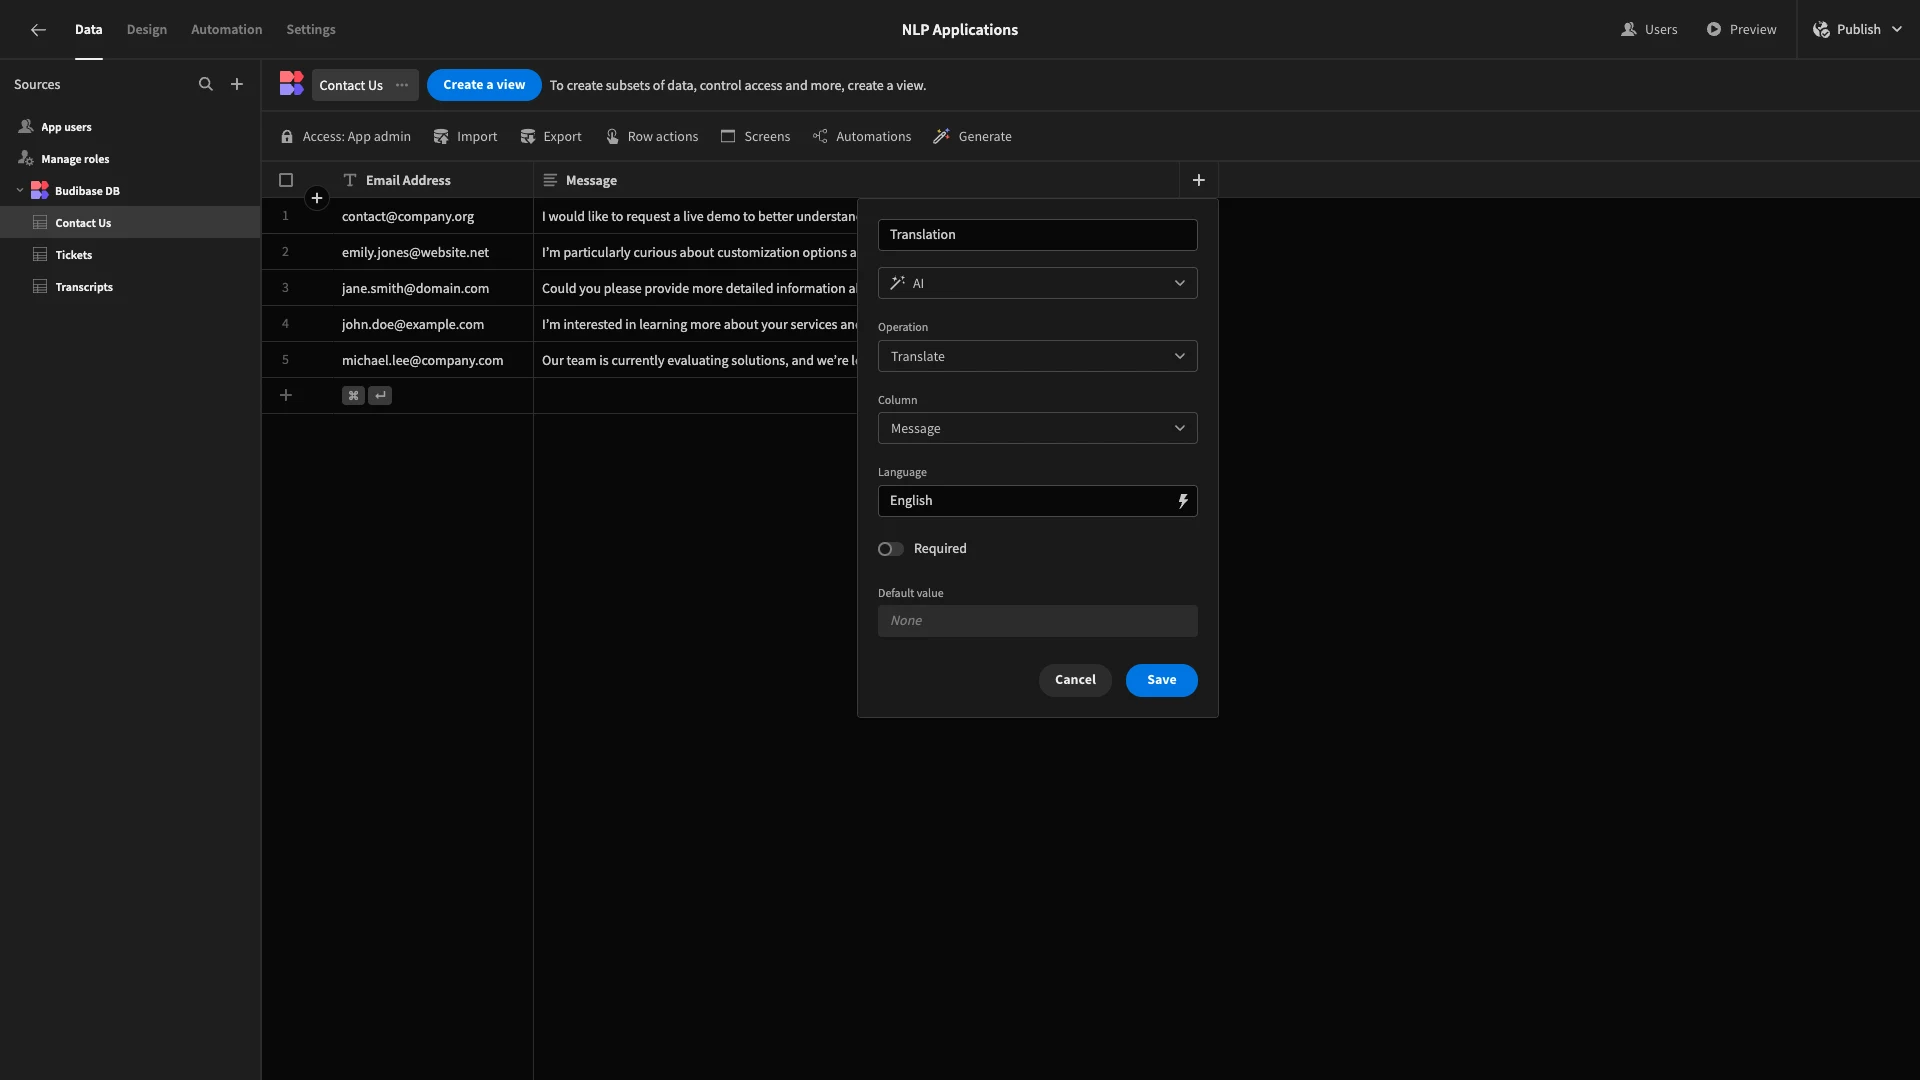
Task: Open the Operation dropdown showing Translate
Action: (x=1037, y=356)
